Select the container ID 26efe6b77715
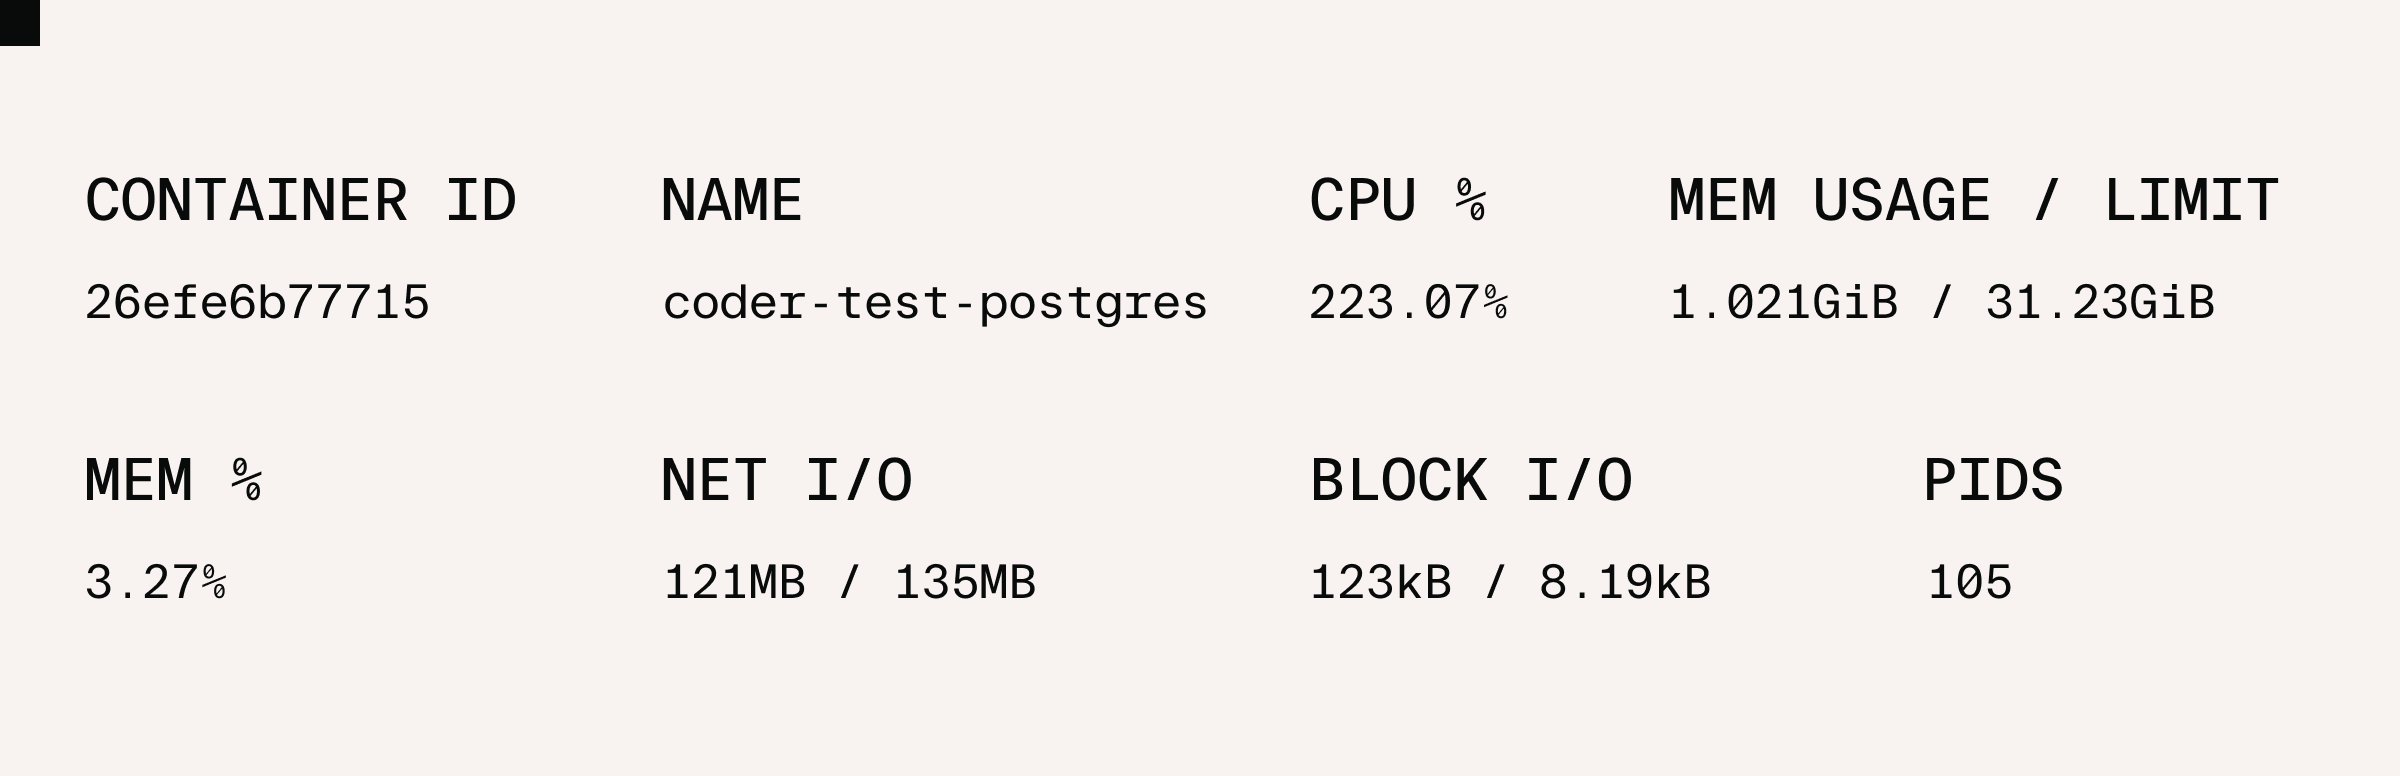 click(x=257, y=302)
